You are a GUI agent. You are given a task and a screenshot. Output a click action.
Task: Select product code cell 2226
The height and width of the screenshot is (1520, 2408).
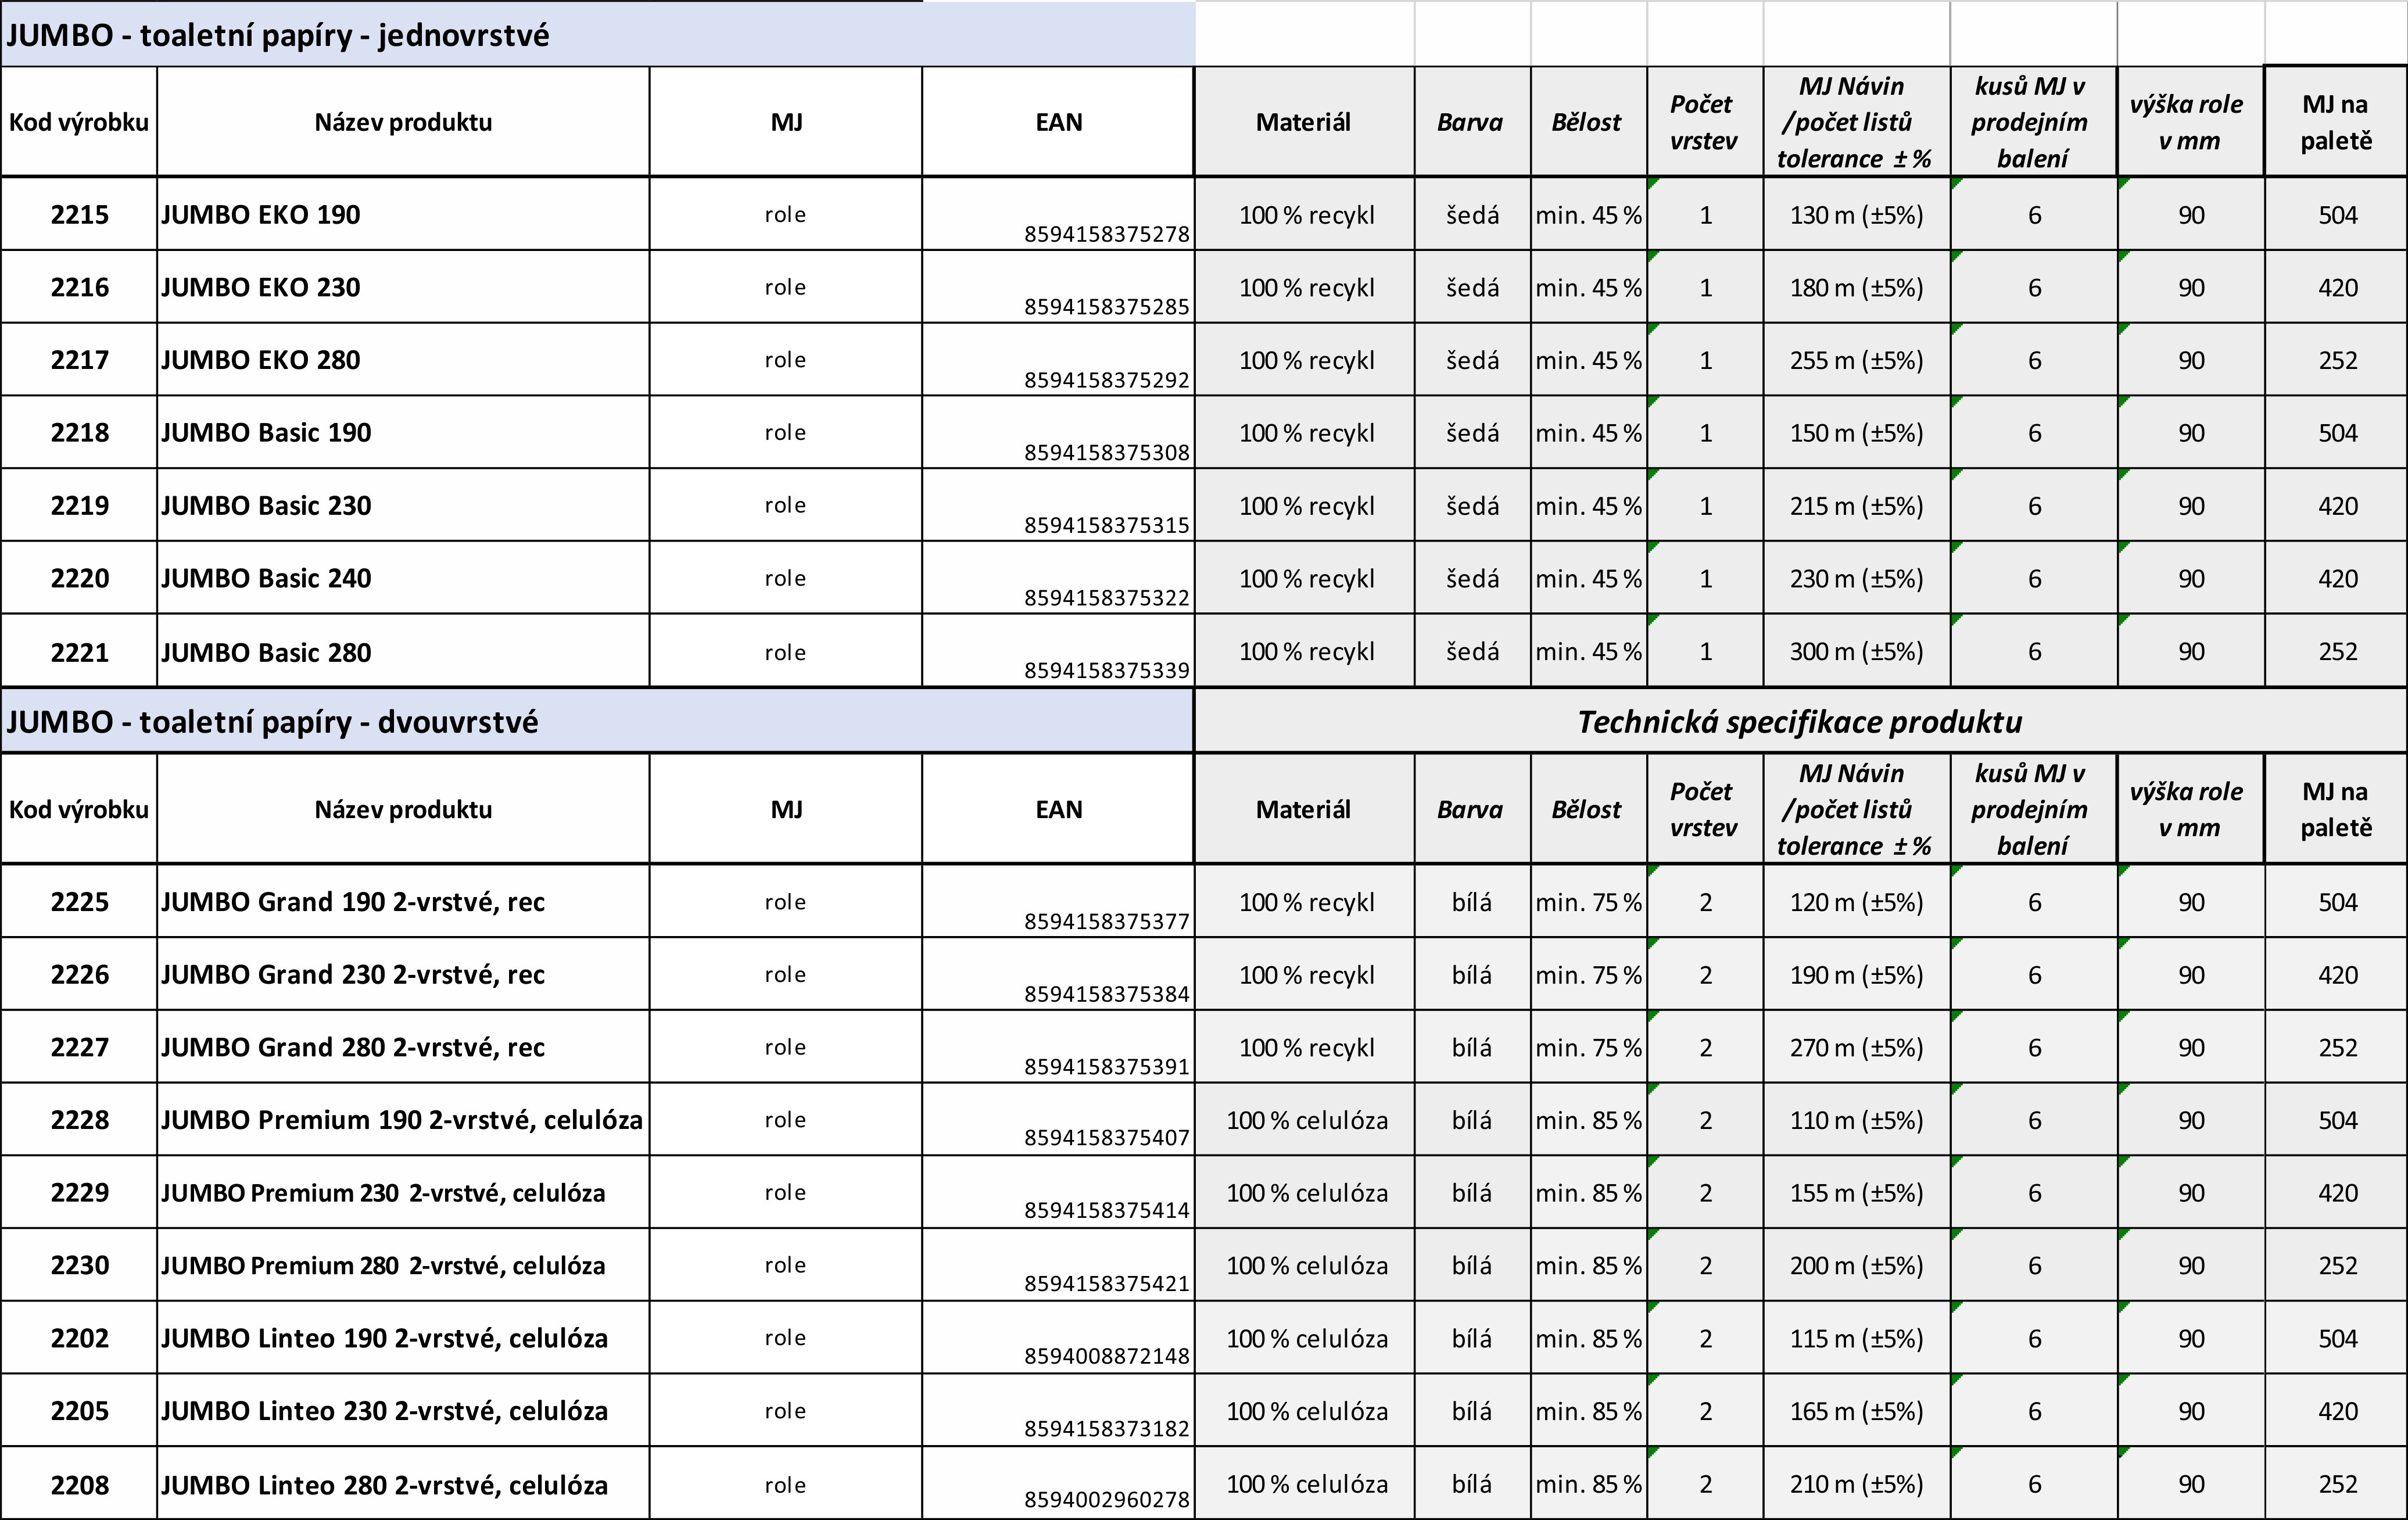pyautogui.click(x=80, y=975)
